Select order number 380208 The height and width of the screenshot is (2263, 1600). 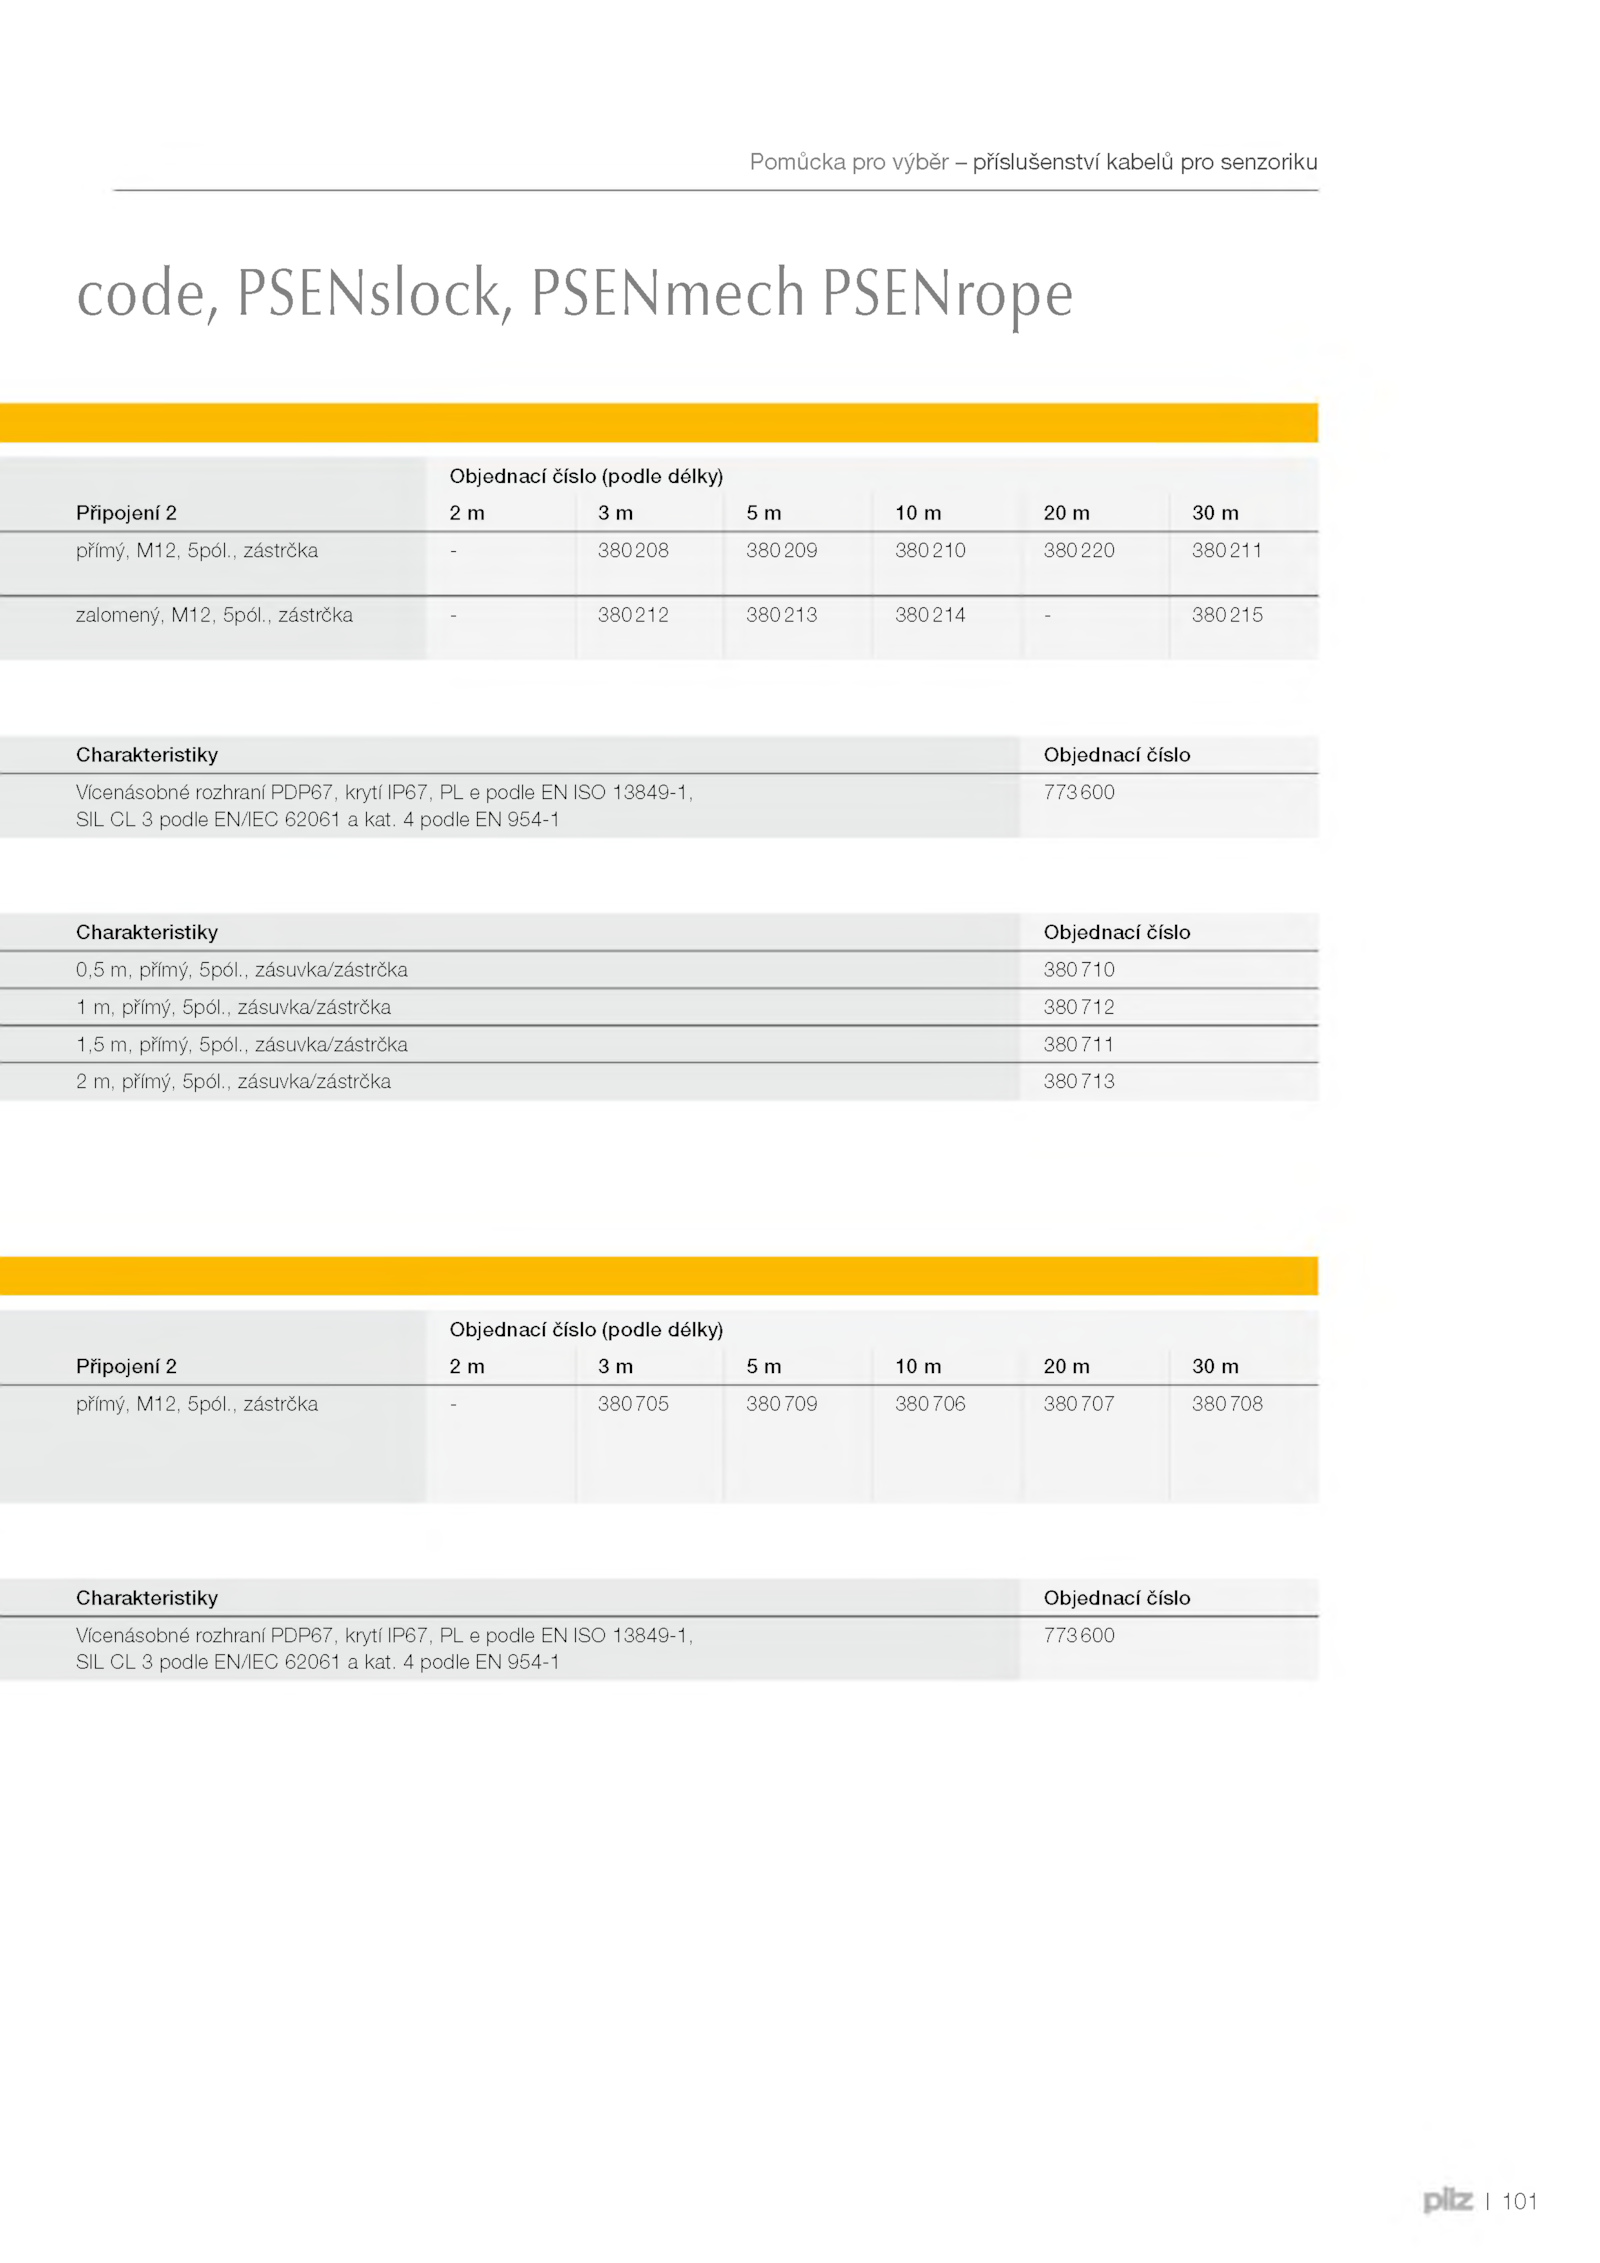[x=633, y=550]
